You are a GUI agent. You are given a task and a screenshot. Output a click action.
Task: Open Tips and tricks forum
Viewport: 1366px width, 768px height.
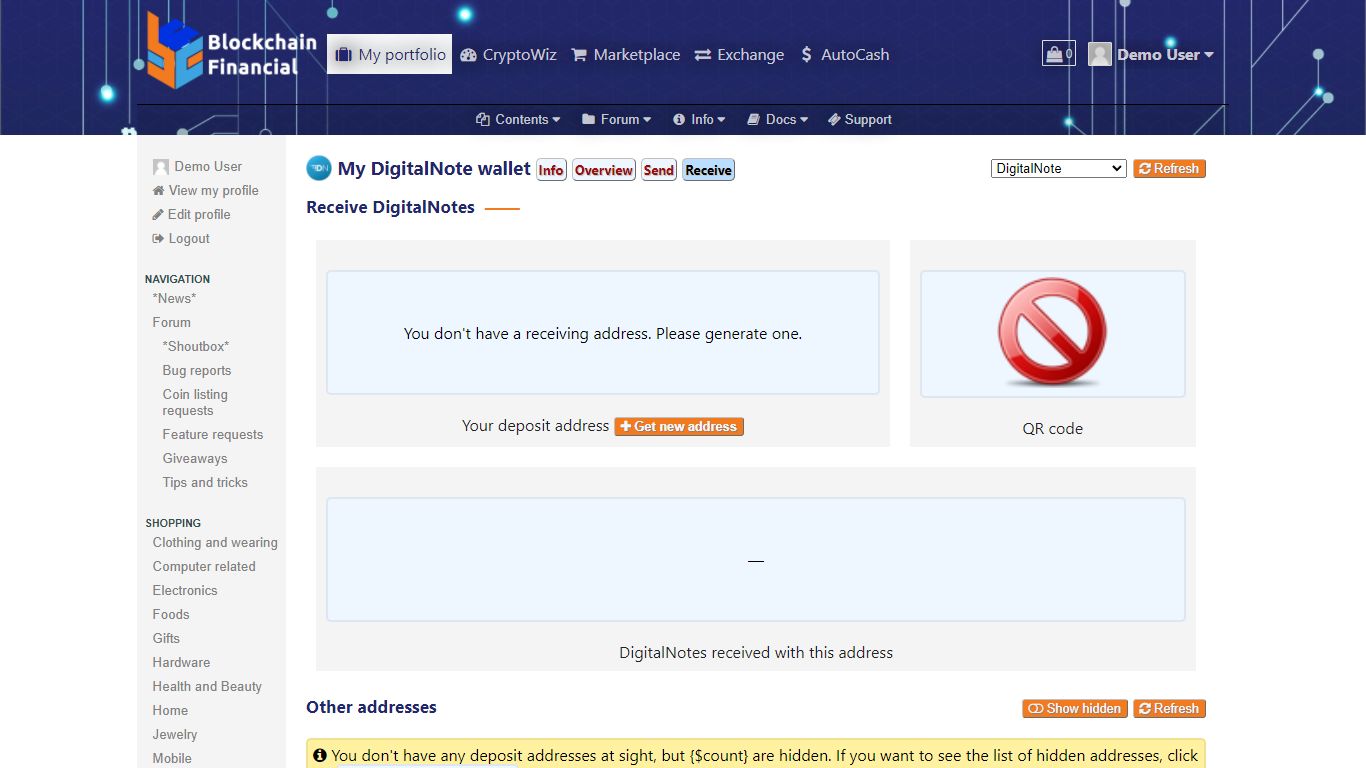205,482
